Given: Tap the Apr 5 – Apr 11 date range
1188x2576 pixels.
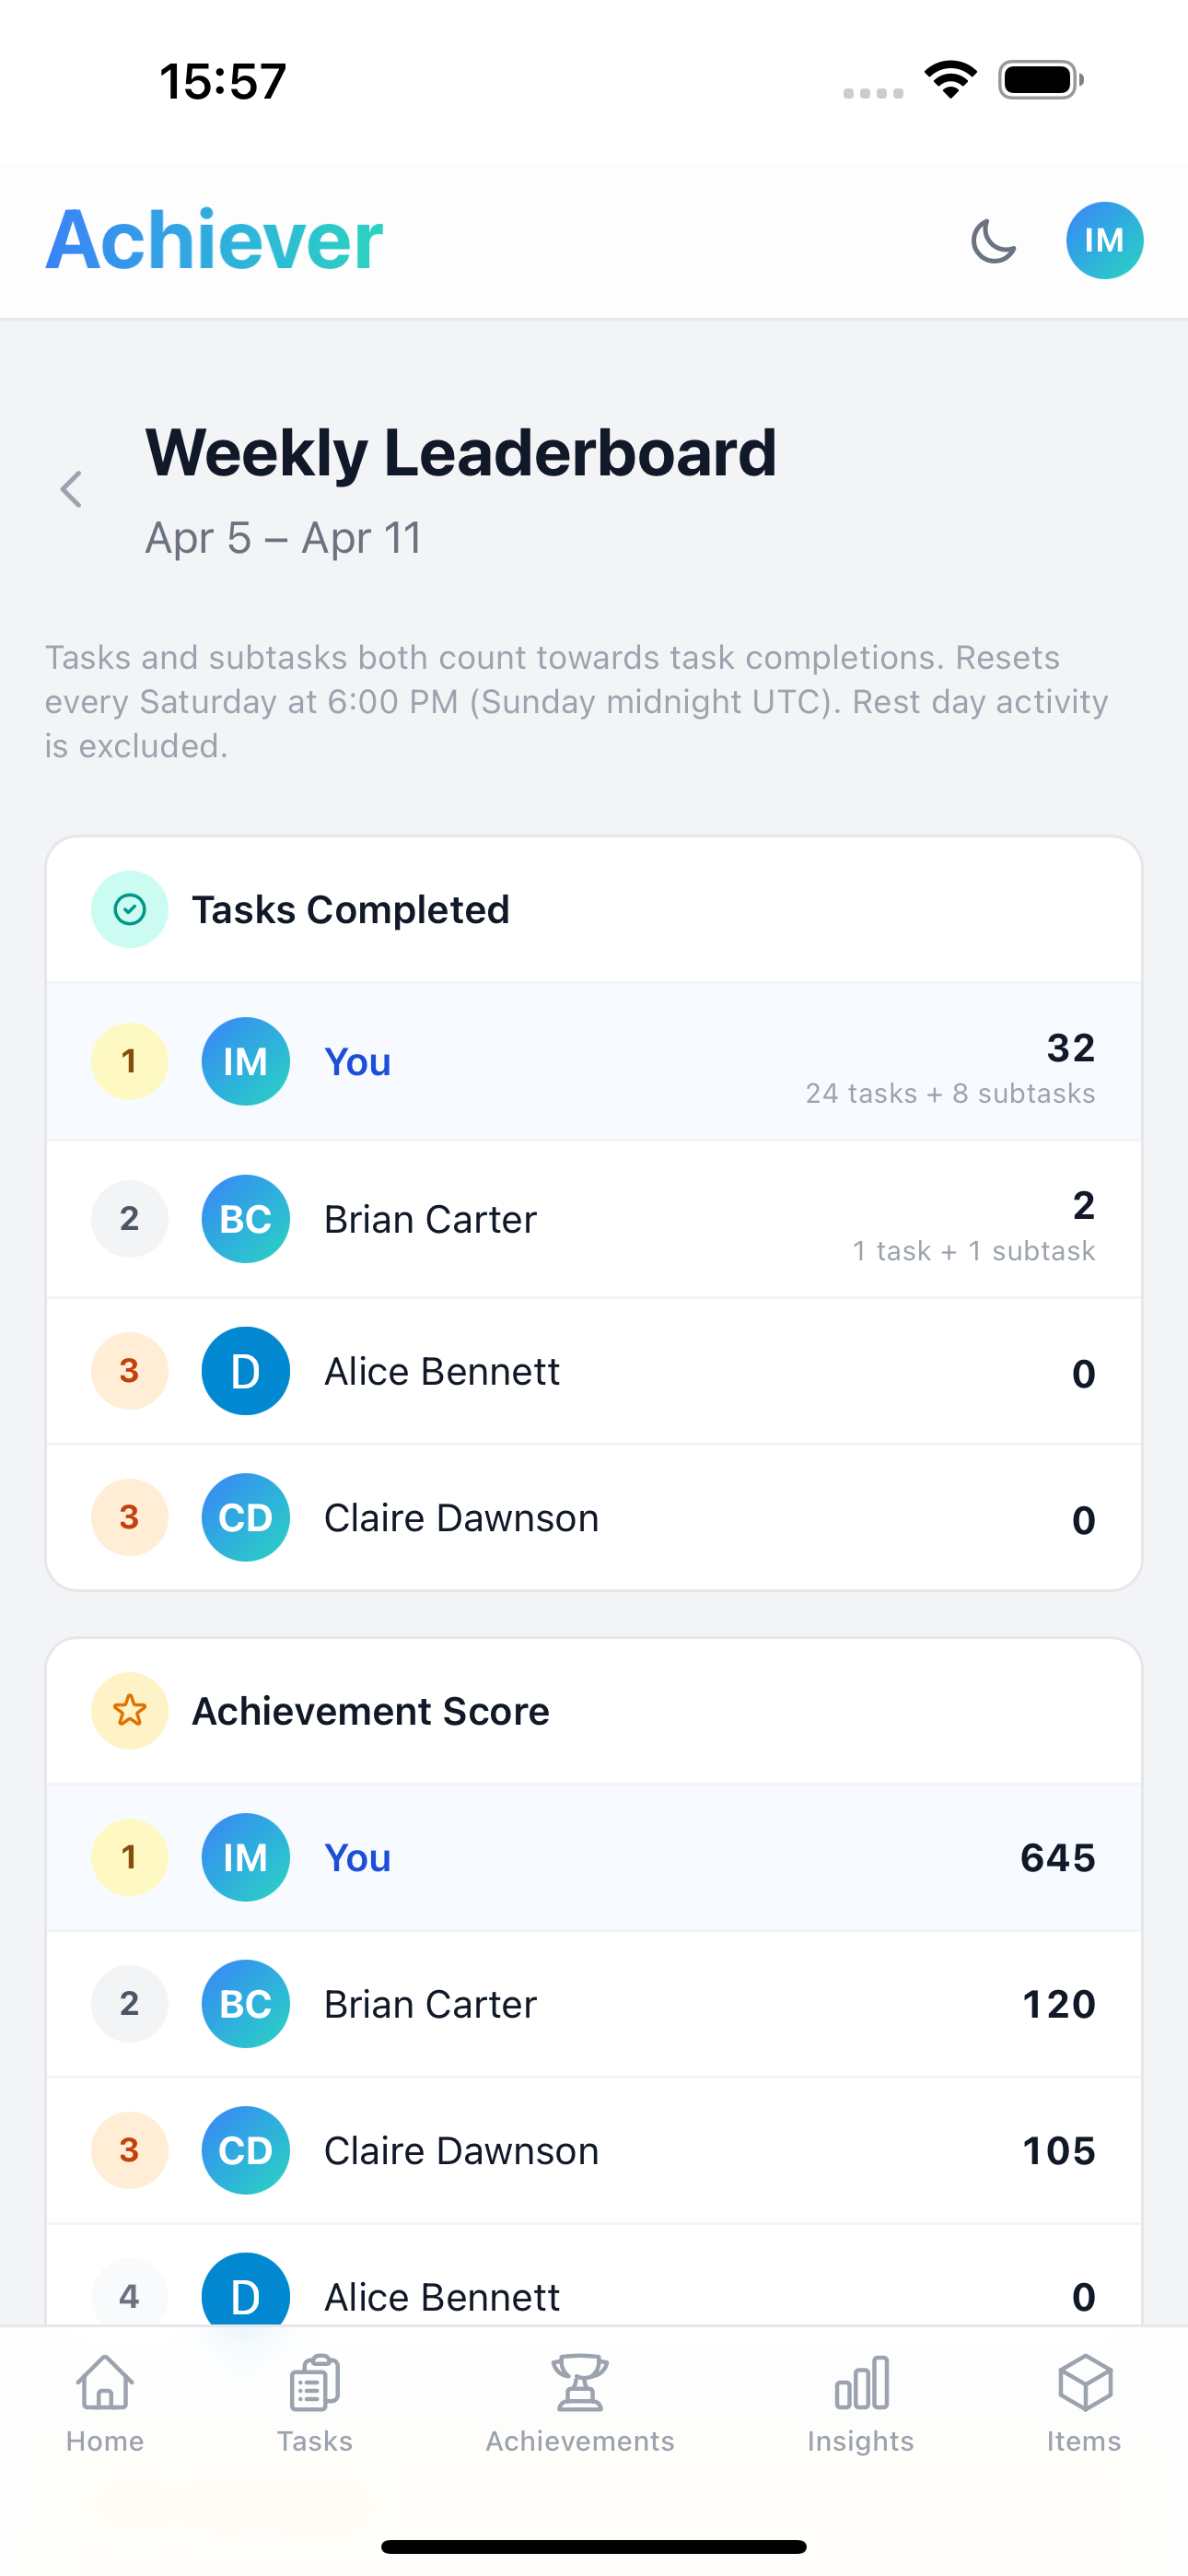Looking at the screenshot, I should pyautogui.click(x=283, y=537).
